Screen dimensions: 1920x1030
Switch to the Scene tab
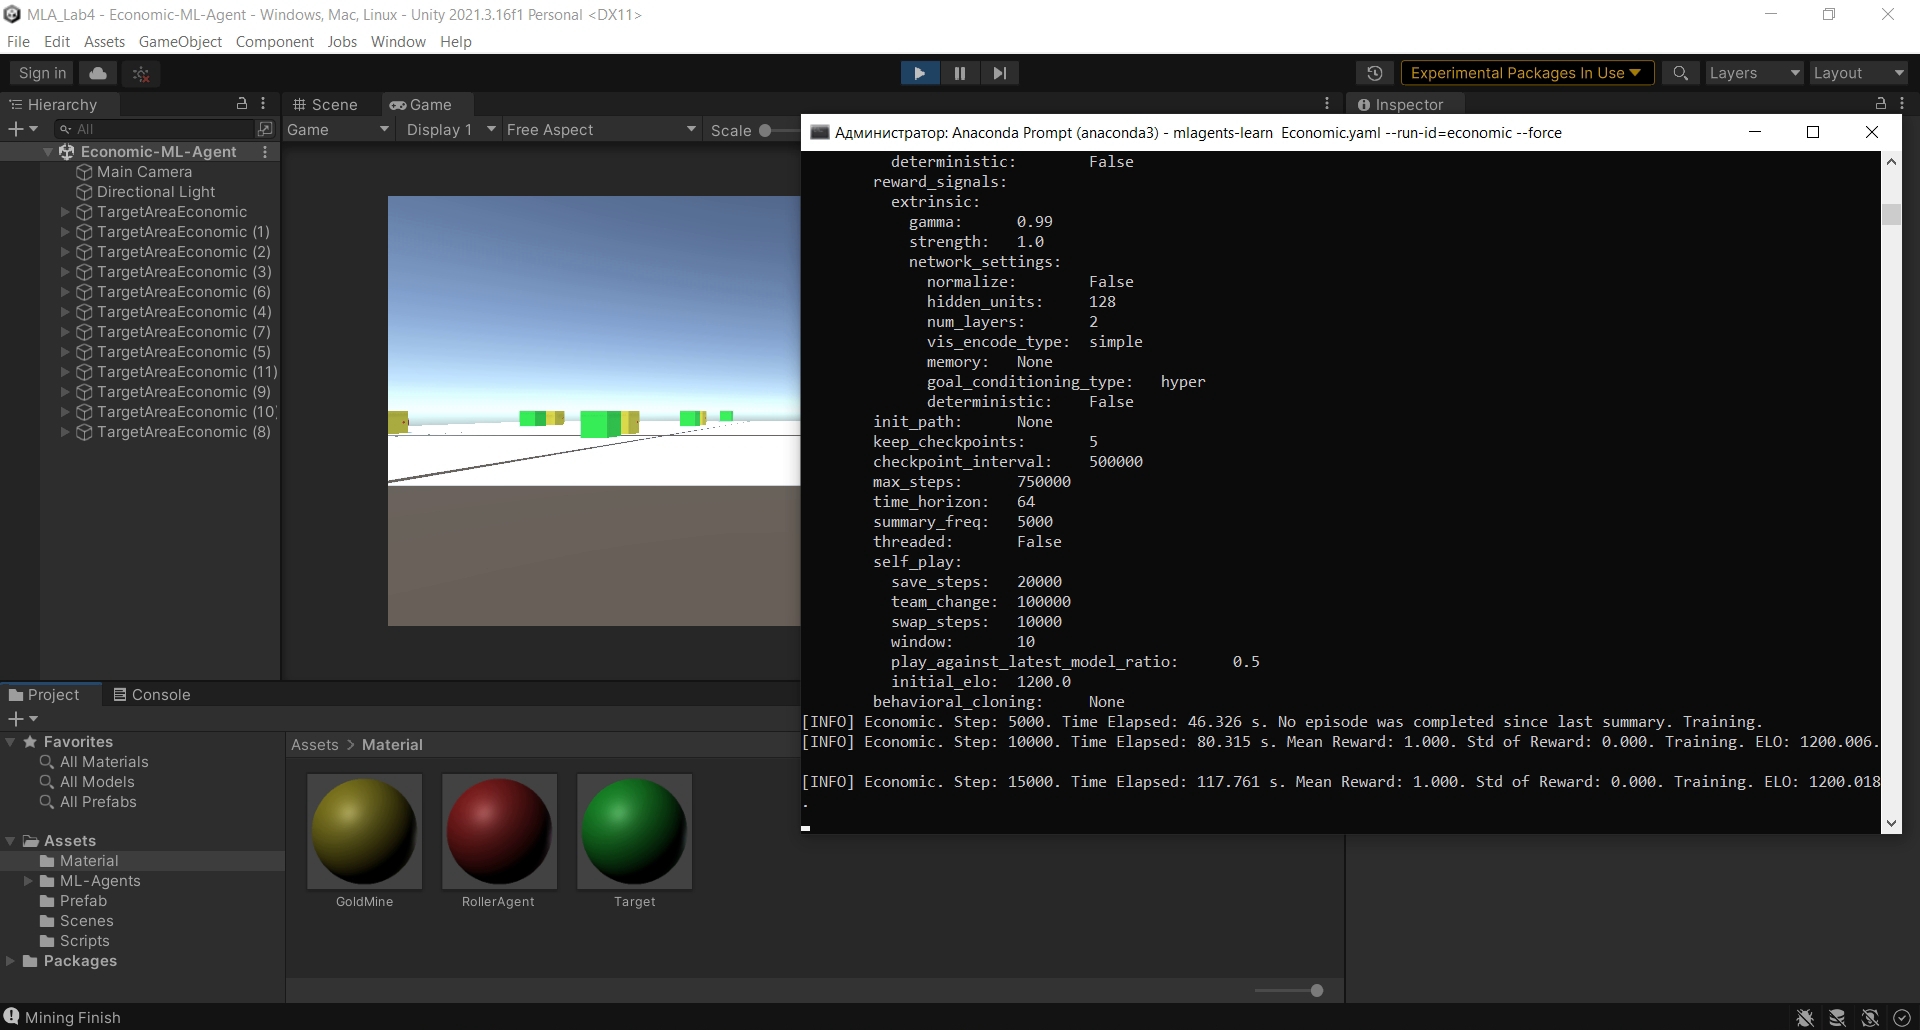click(325, 104)
